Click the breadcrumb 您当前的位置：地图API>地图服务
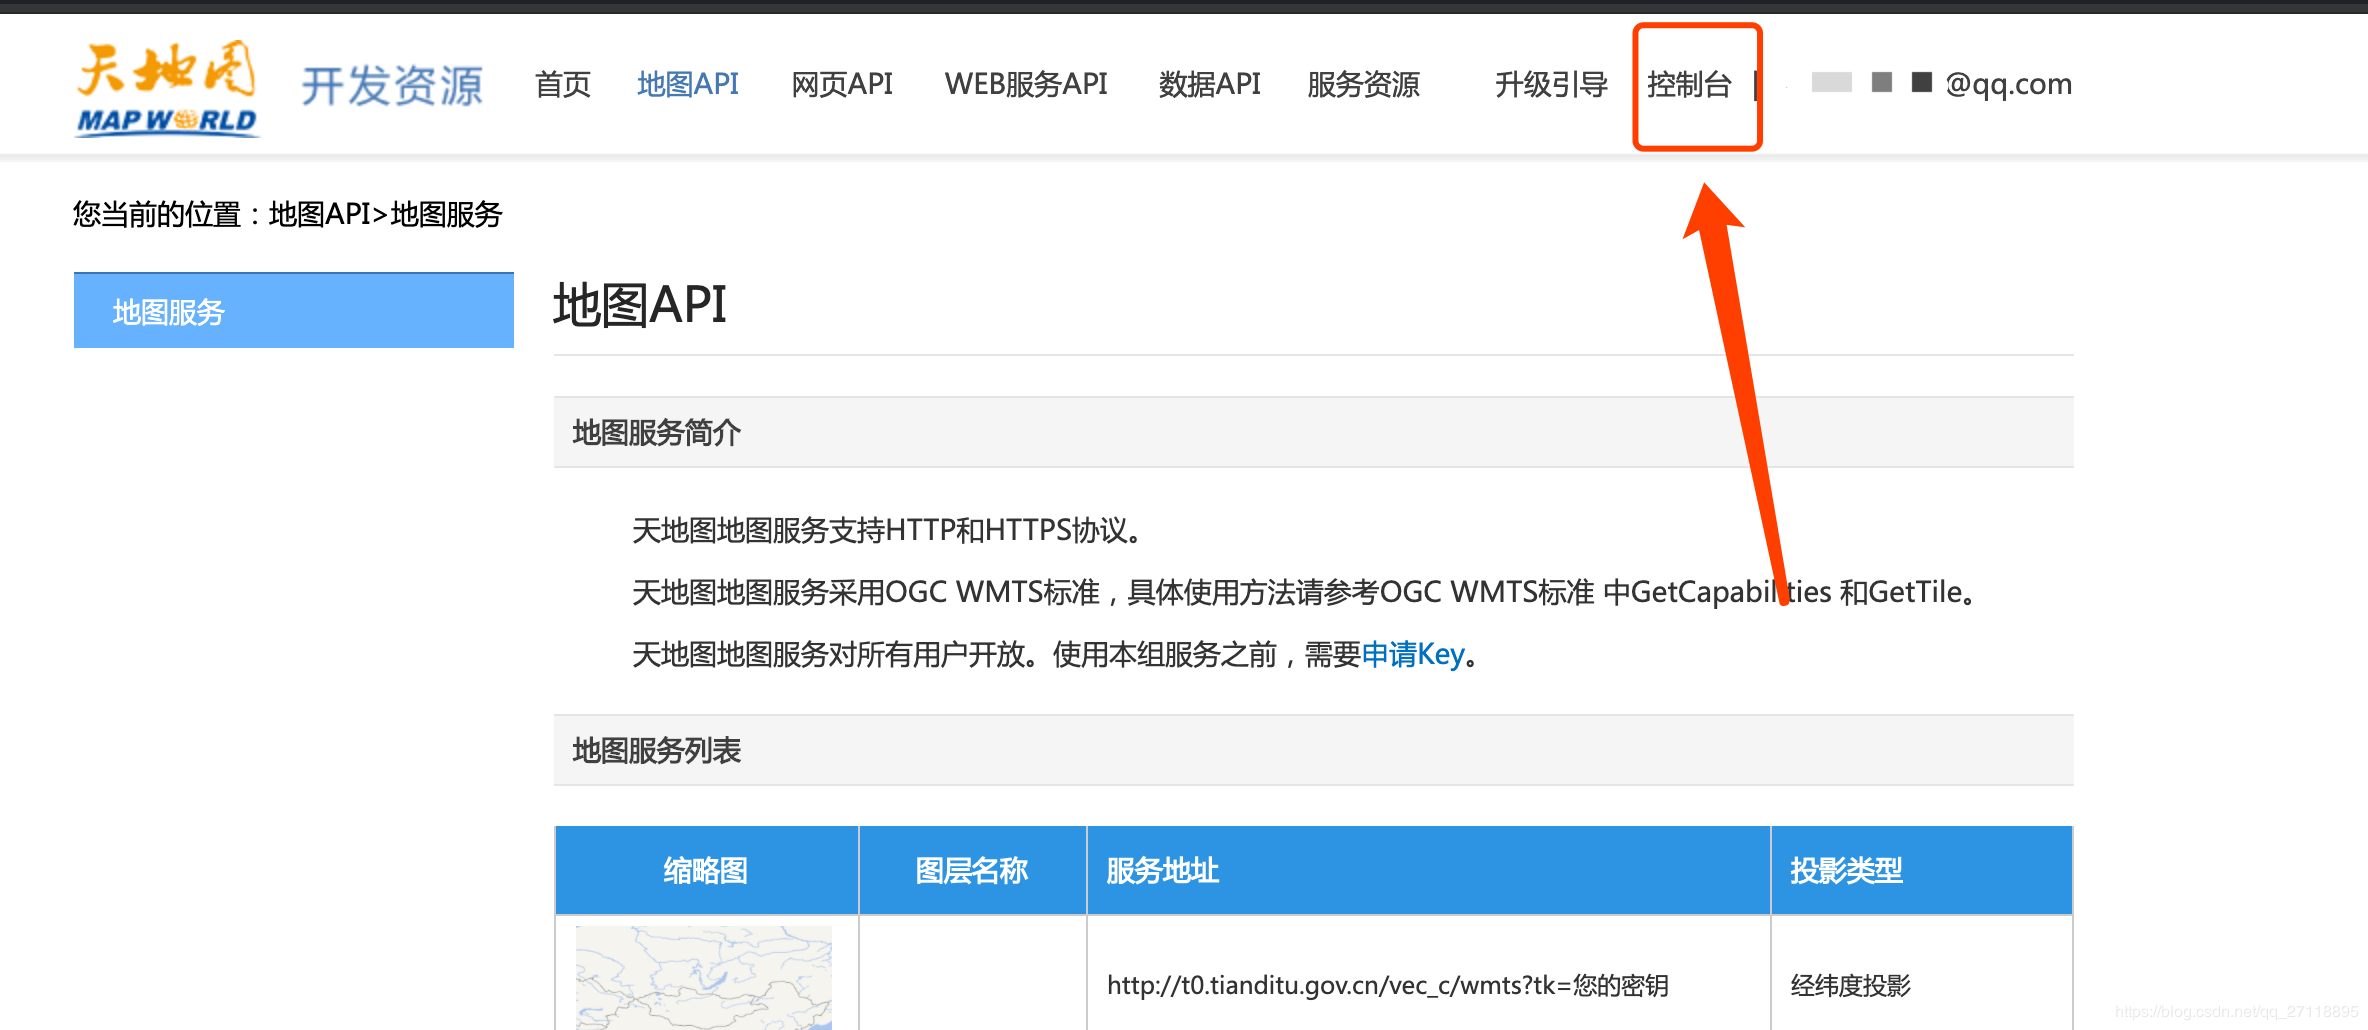Image resolution: width=2368 pixels, height=1030 pixels. click(288, 214)
